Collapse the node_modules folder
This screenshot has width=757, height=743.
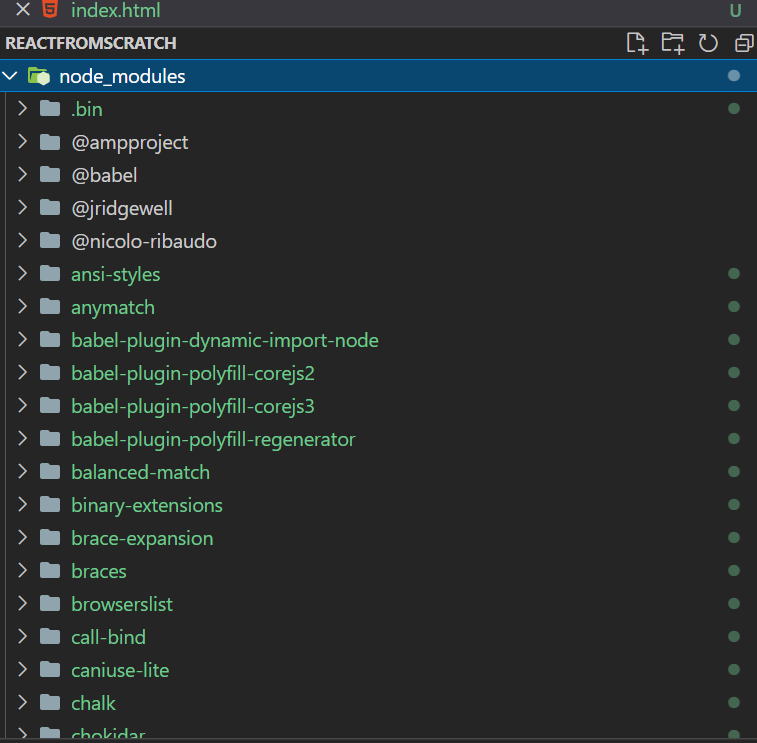point(10,76)
